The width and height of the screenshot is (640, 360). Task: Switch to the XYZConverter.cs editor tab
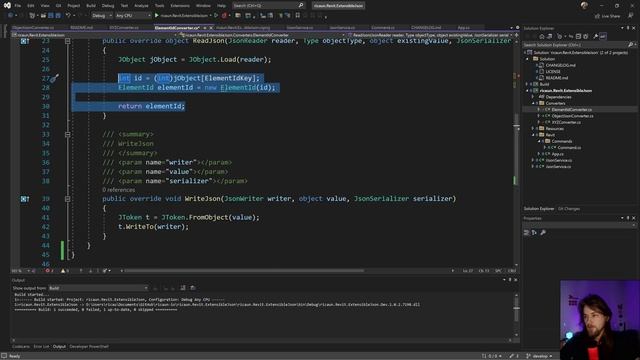click(x=124, y=28)
